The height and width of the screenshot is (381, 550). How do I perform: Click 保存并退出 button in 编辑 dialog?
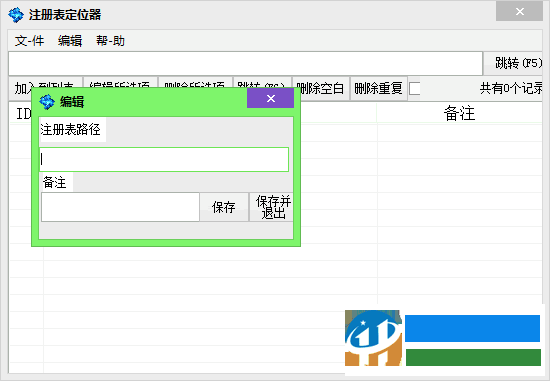tap(271, 207)
